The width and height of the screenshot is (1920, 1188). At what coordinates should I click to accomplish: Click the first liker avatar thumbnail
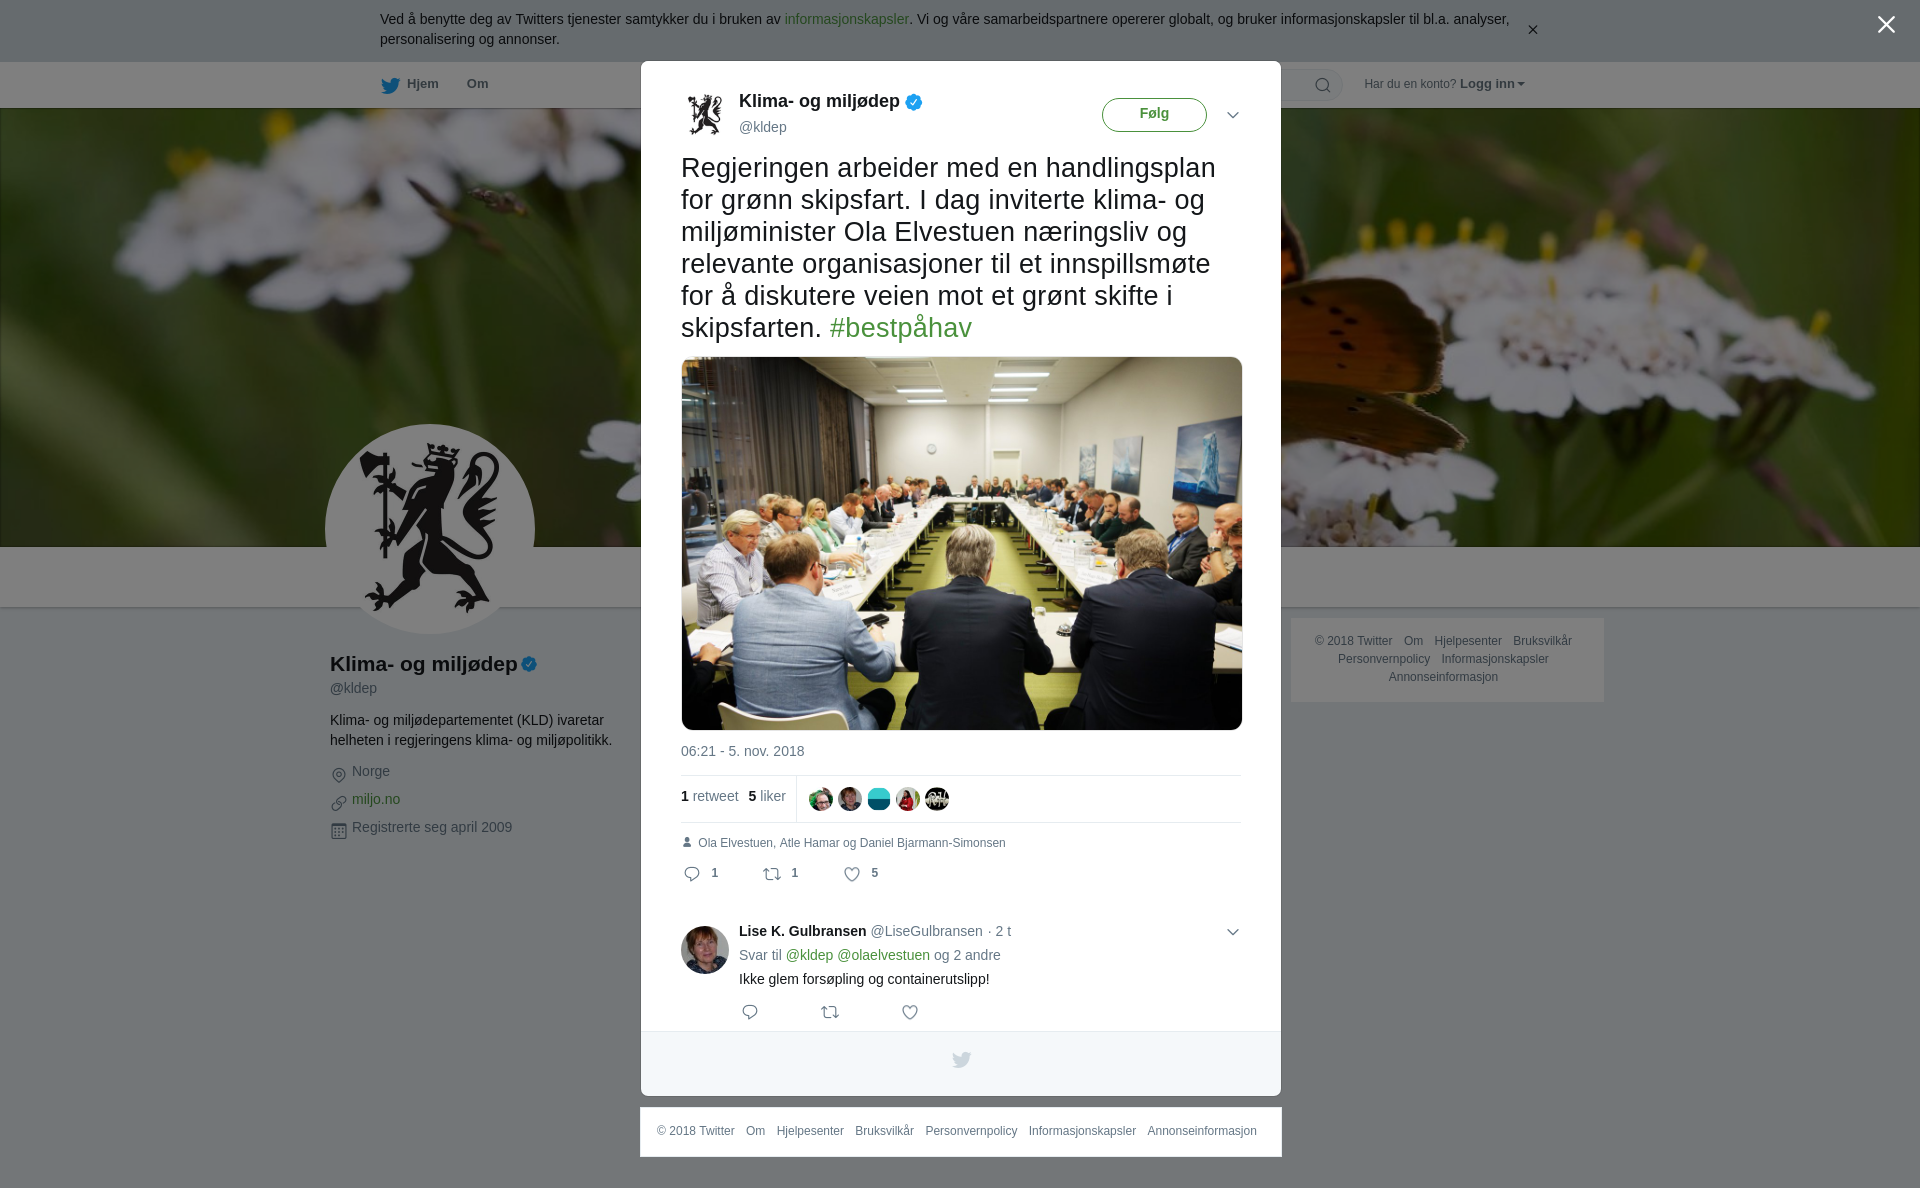coord(821,799)
